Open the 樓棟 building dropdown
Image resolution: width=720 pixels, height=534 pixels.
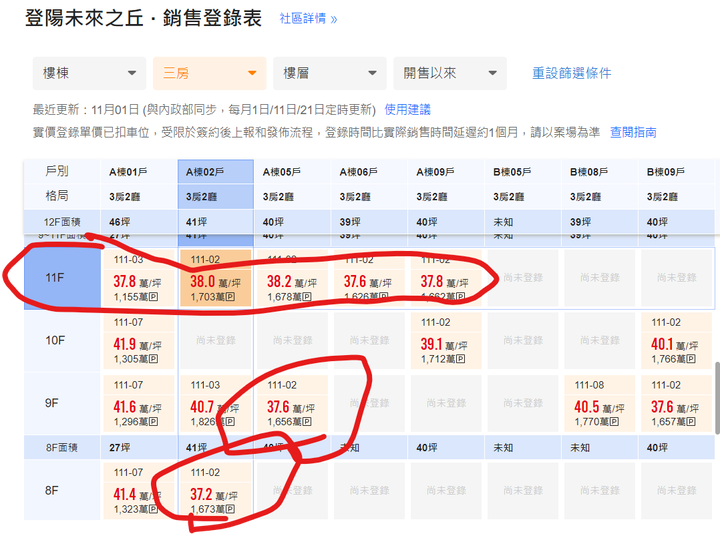pos(89,73)
